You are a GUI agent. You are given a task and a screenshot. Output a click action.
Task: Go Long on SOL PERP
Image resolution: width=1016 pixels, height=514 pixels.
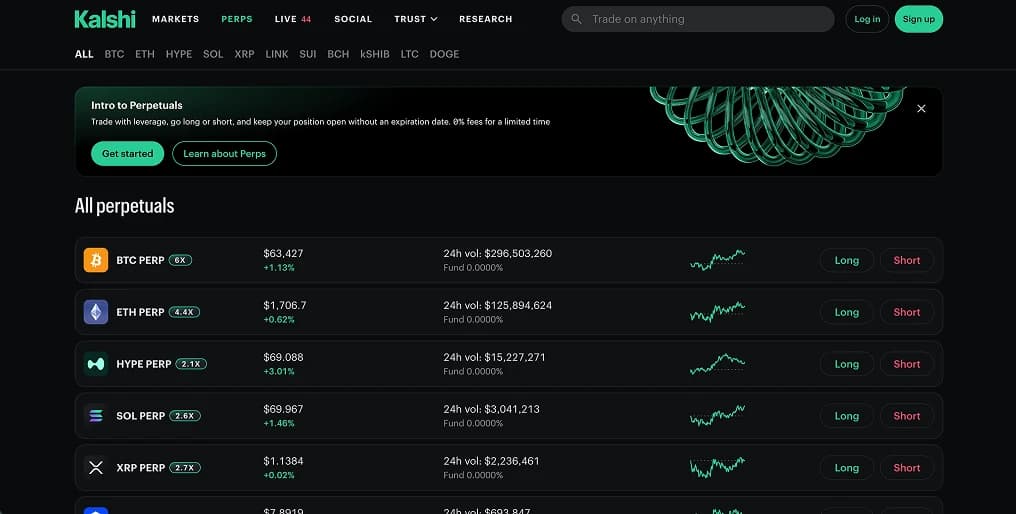click(846, 415)
